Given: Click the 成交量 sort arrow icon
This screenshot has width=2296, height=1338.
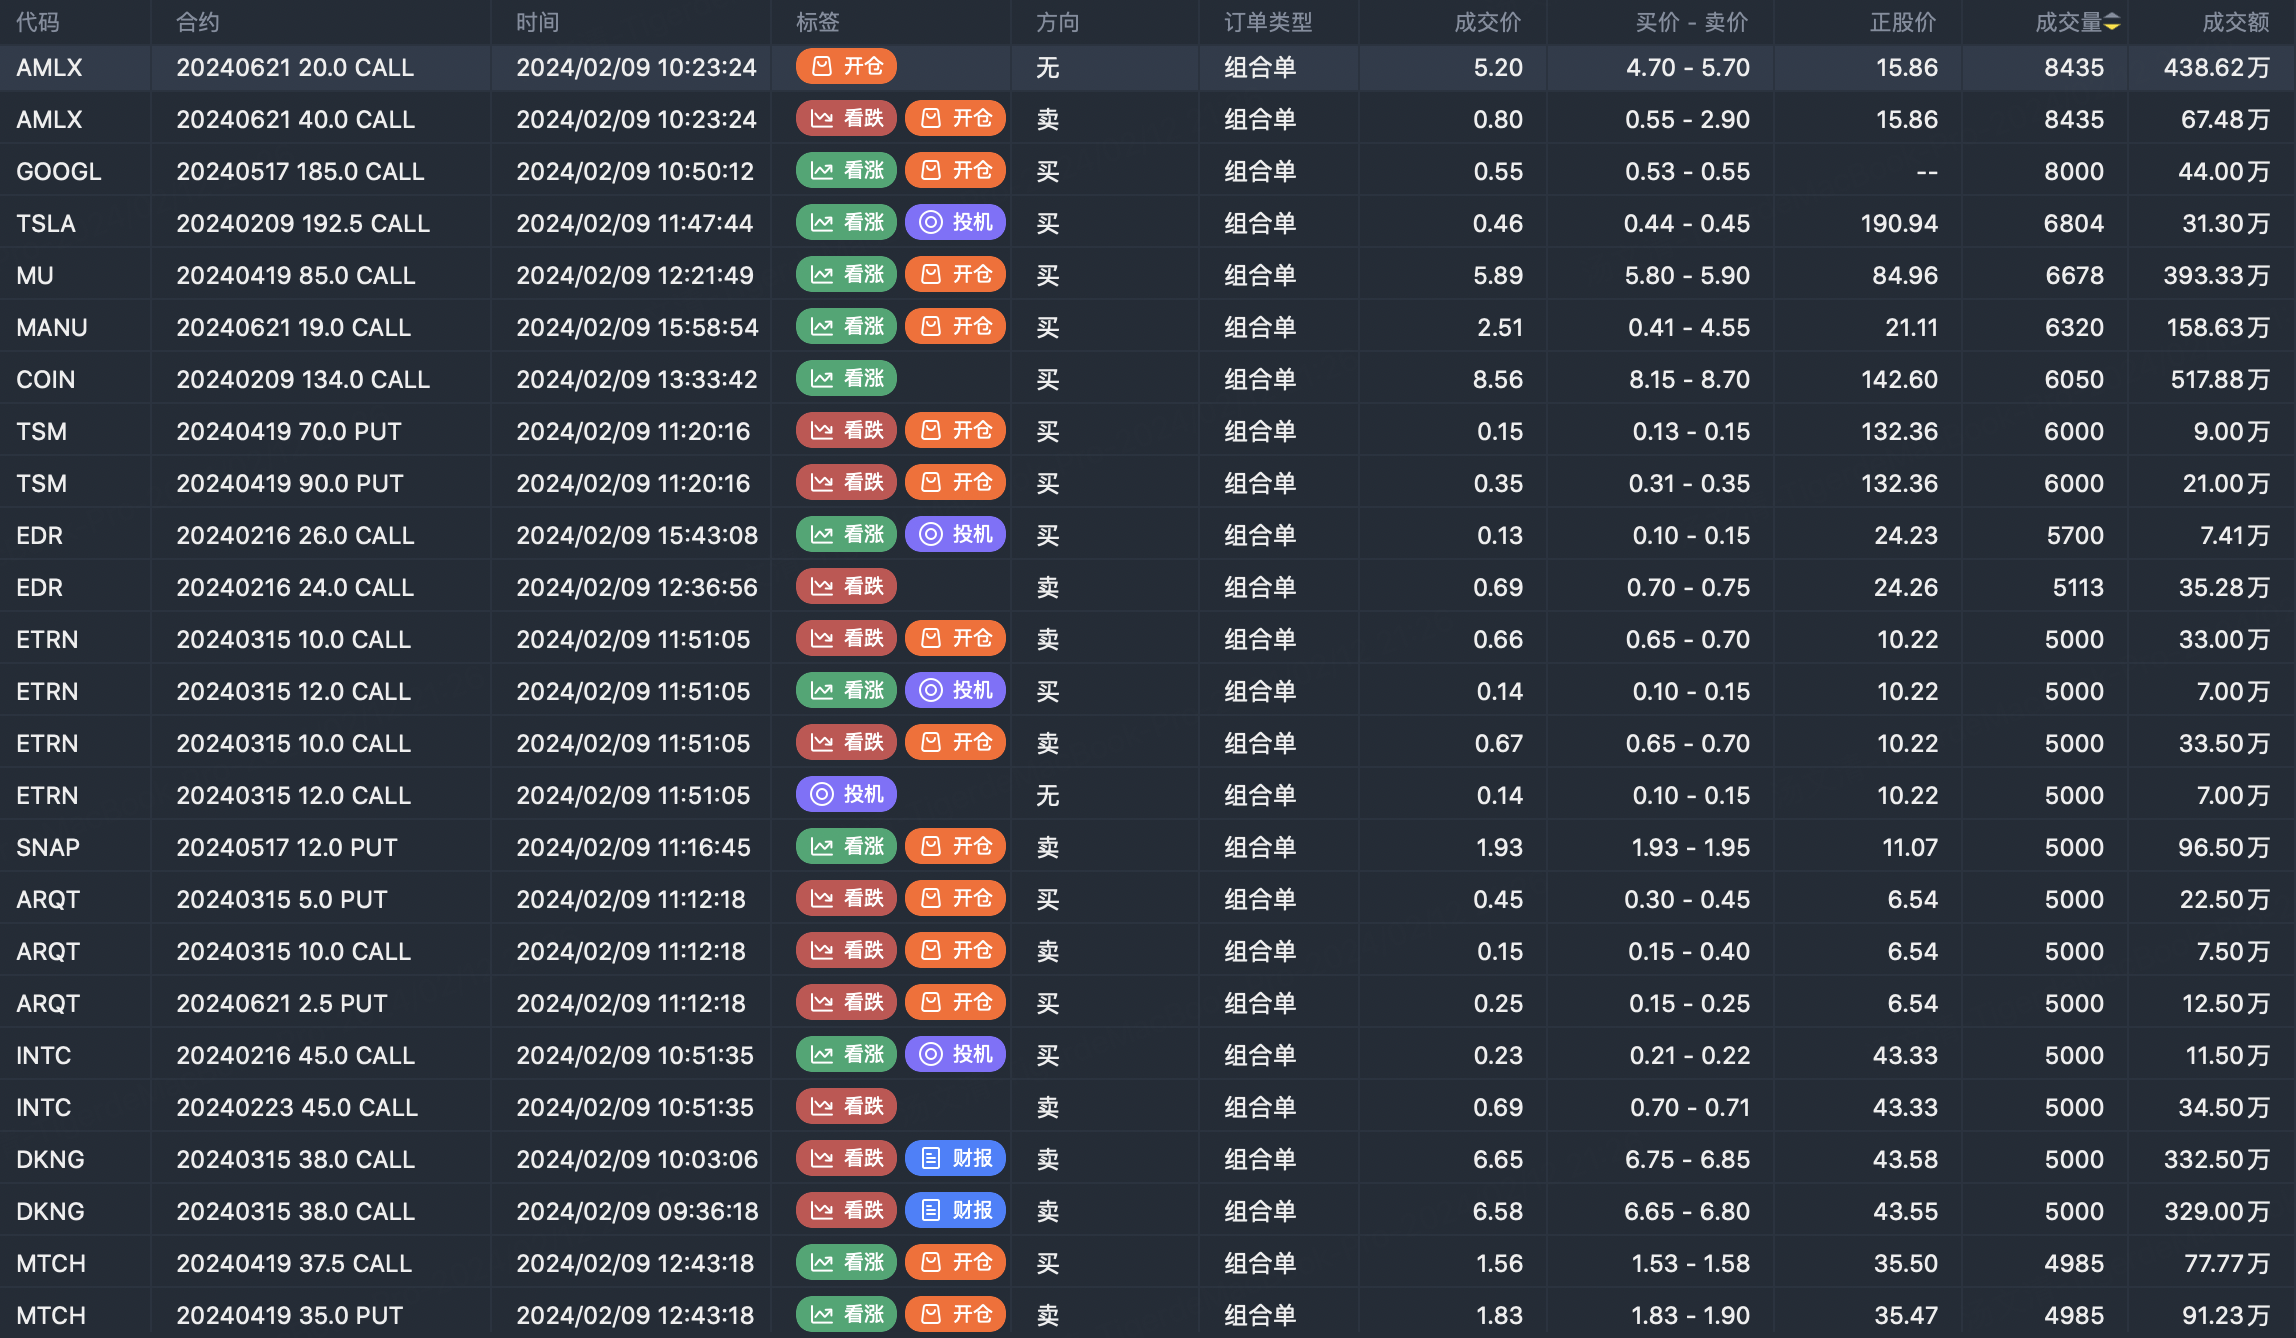Looking at the screenshot, I should [2111, 22].
